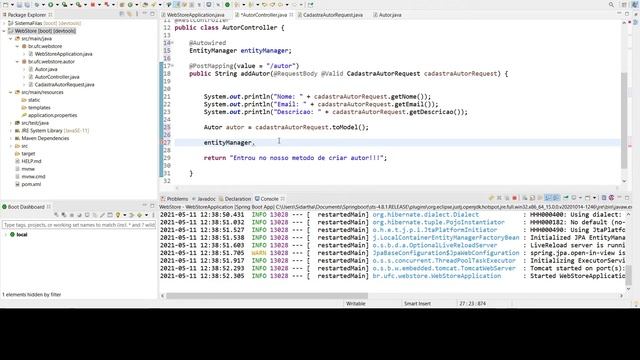Screen dimensions: 640x360
Task: Switch to the CadastraAutorRequest.java editor tab
Action: 333,15
